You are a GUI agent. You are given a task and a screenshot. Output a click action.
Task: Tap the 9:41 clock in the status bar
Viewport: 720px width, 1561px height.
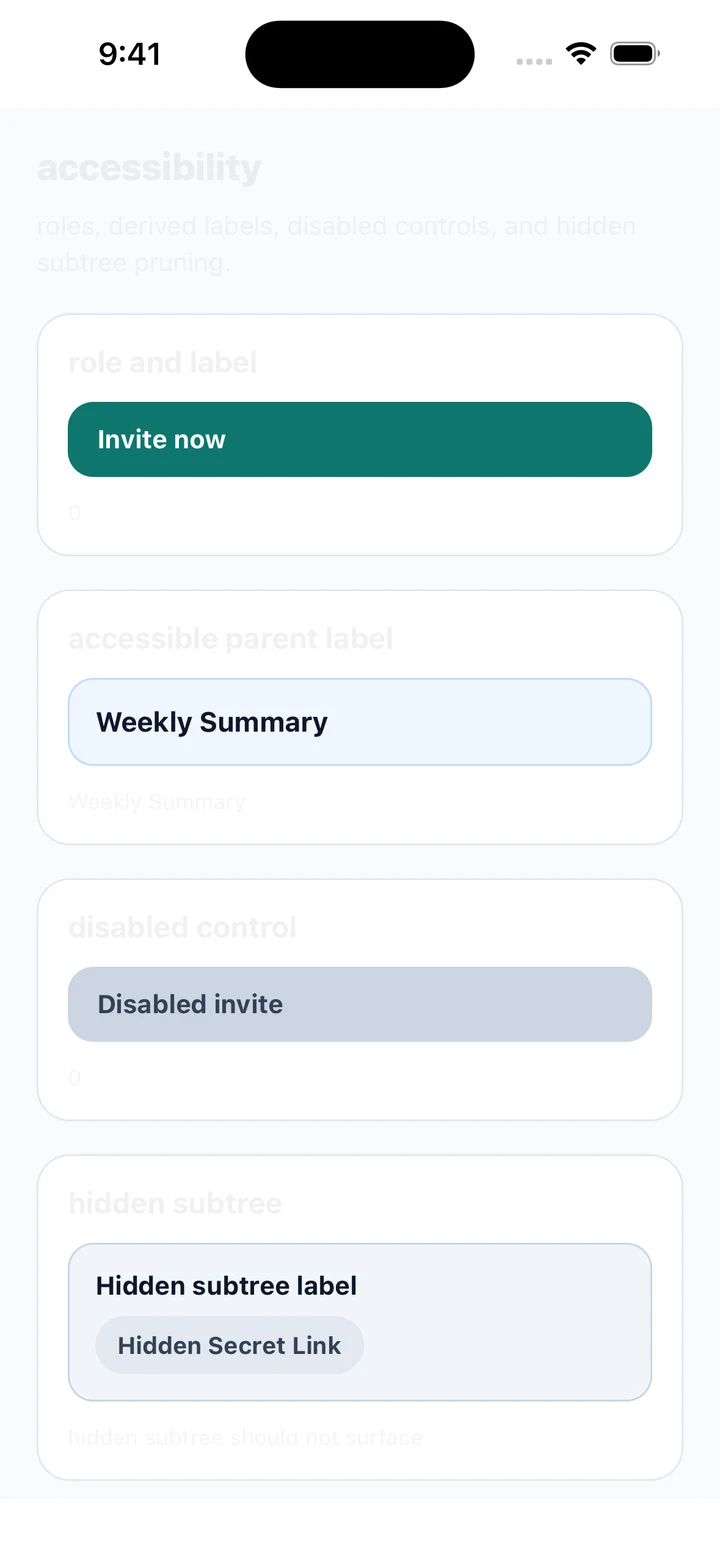(x=130, y=54)
